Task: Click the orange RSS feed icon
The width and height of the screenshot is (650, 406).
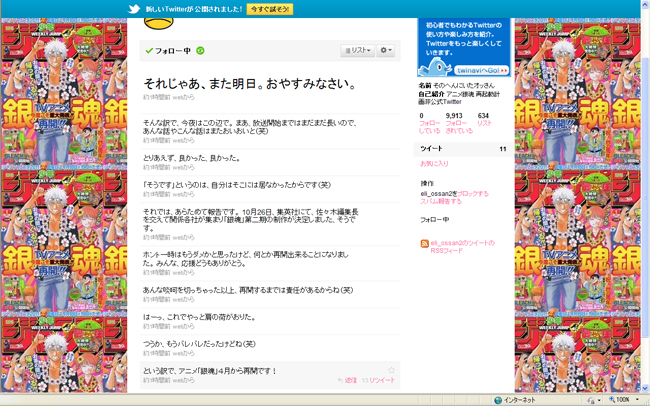Action: 424,243
